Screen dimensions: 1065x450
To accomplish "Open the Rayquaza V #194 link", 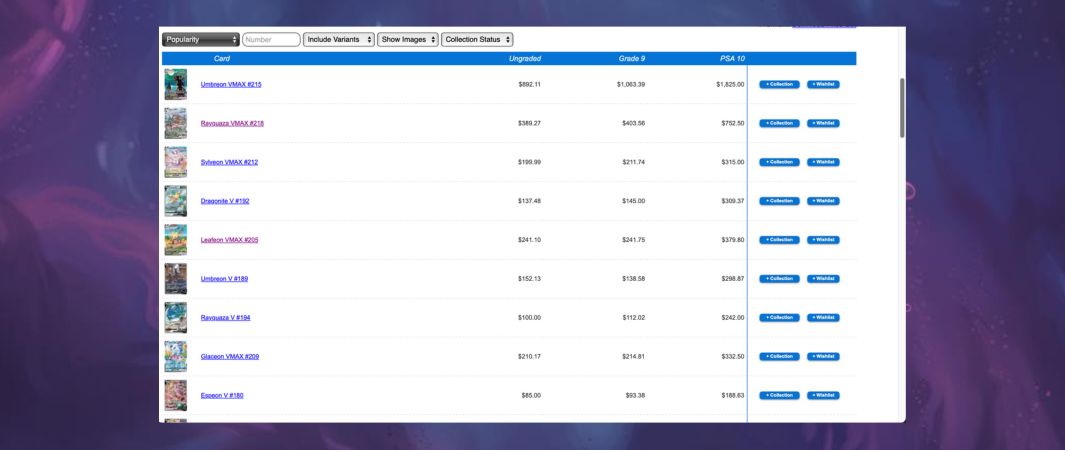I will (x=225, y=318).
